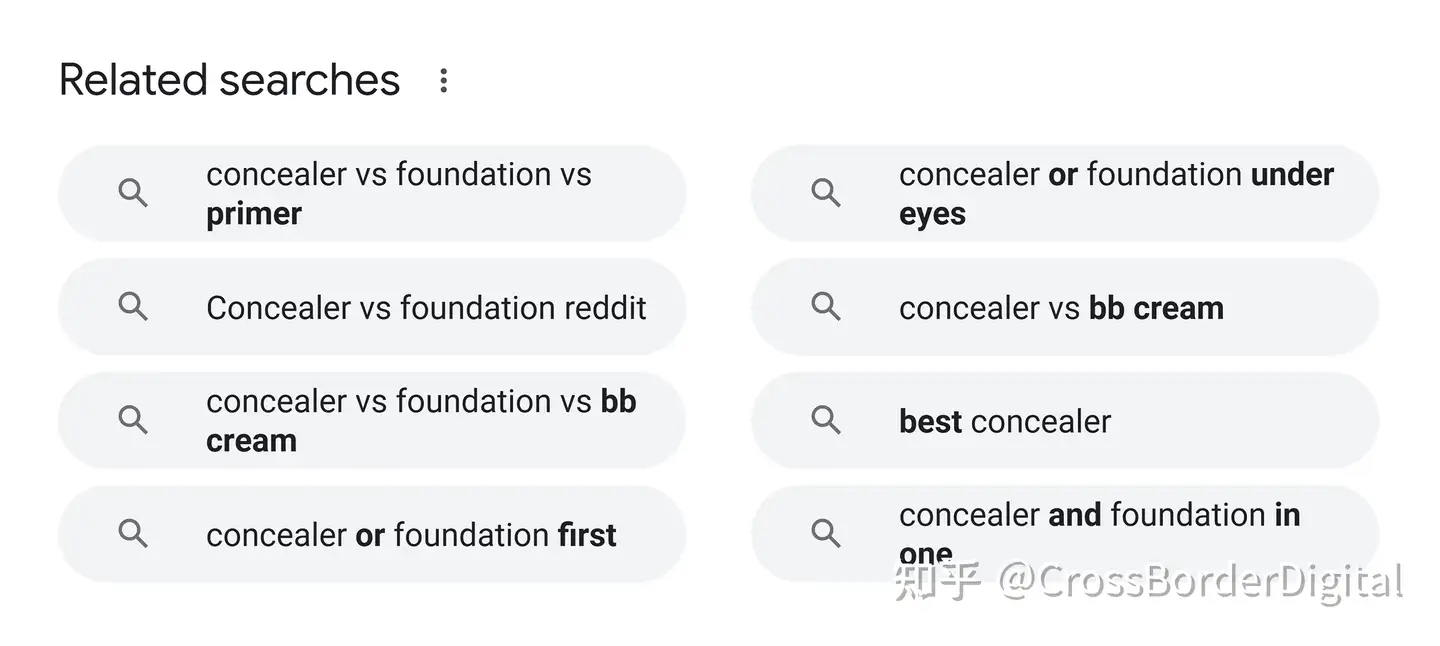Viewport: 1440px width, 646px height.
Task: Open 'Concealer vs foundation reddit' suggestion text
Action: tap(426, 307)
